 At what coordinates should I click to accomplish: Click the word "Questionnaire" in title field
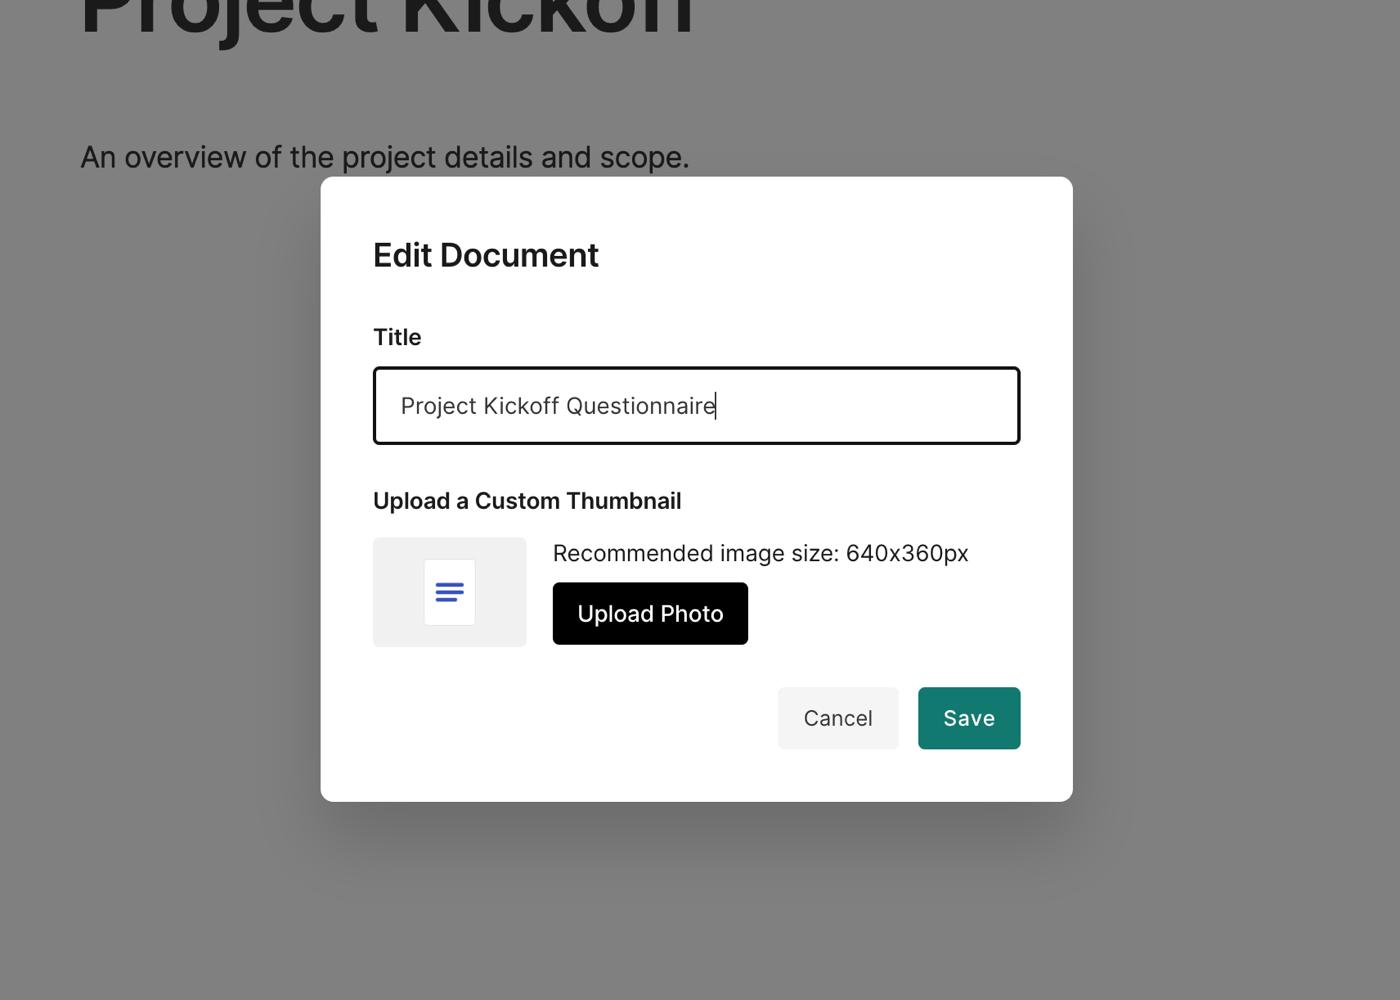[x=640, y=406]
